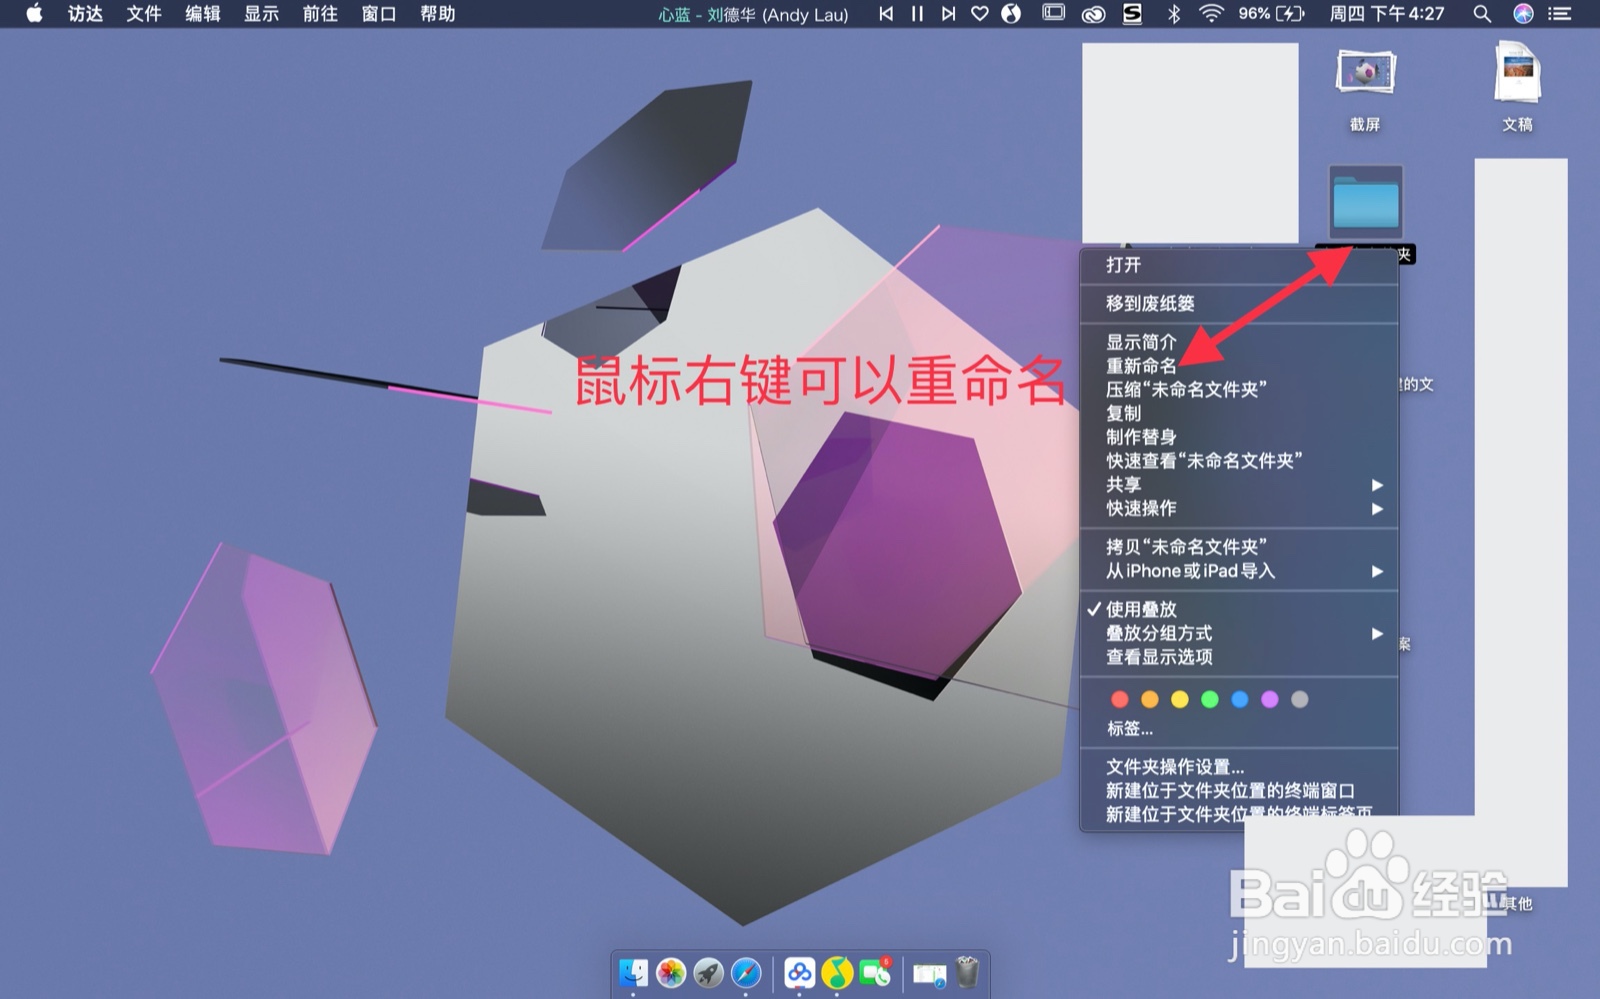Click the Bluetooth icon in the menu bar
1600x999 pixels.
click(1174, 14)
